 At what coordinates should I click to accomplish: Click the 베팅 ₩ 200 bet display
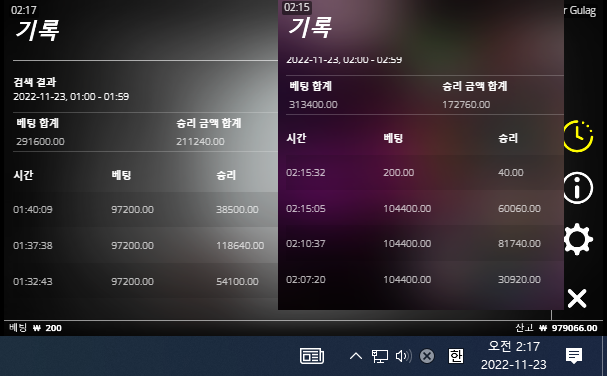pos(35,328)
